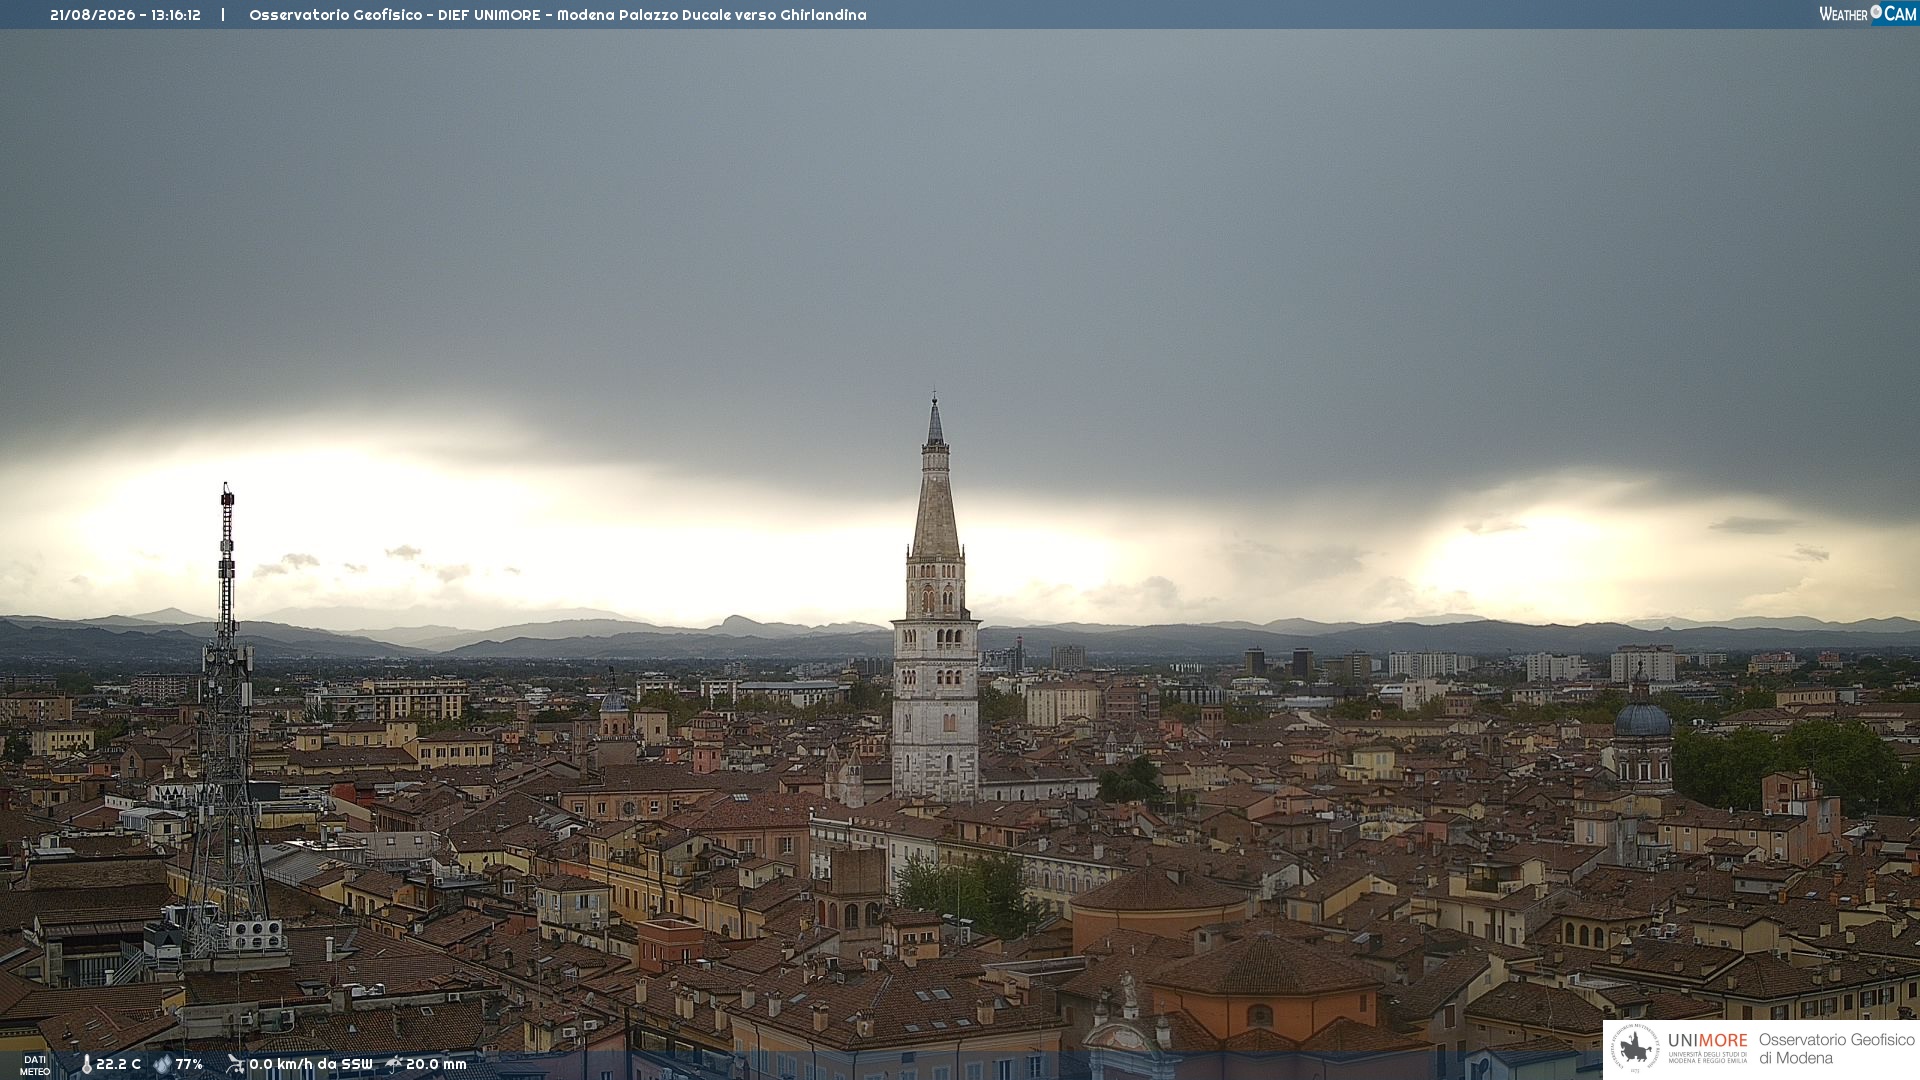
Task: Click the white Ghirlandina tower base
Action: (x=935, y=710)
